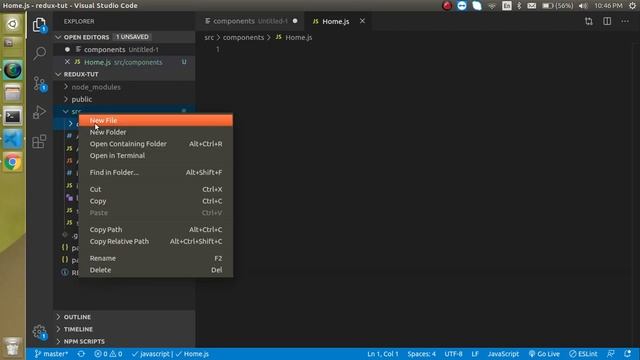Screen dimensions: 640x360
Task: Choose New File from context menu
Action: coord(156,120)
